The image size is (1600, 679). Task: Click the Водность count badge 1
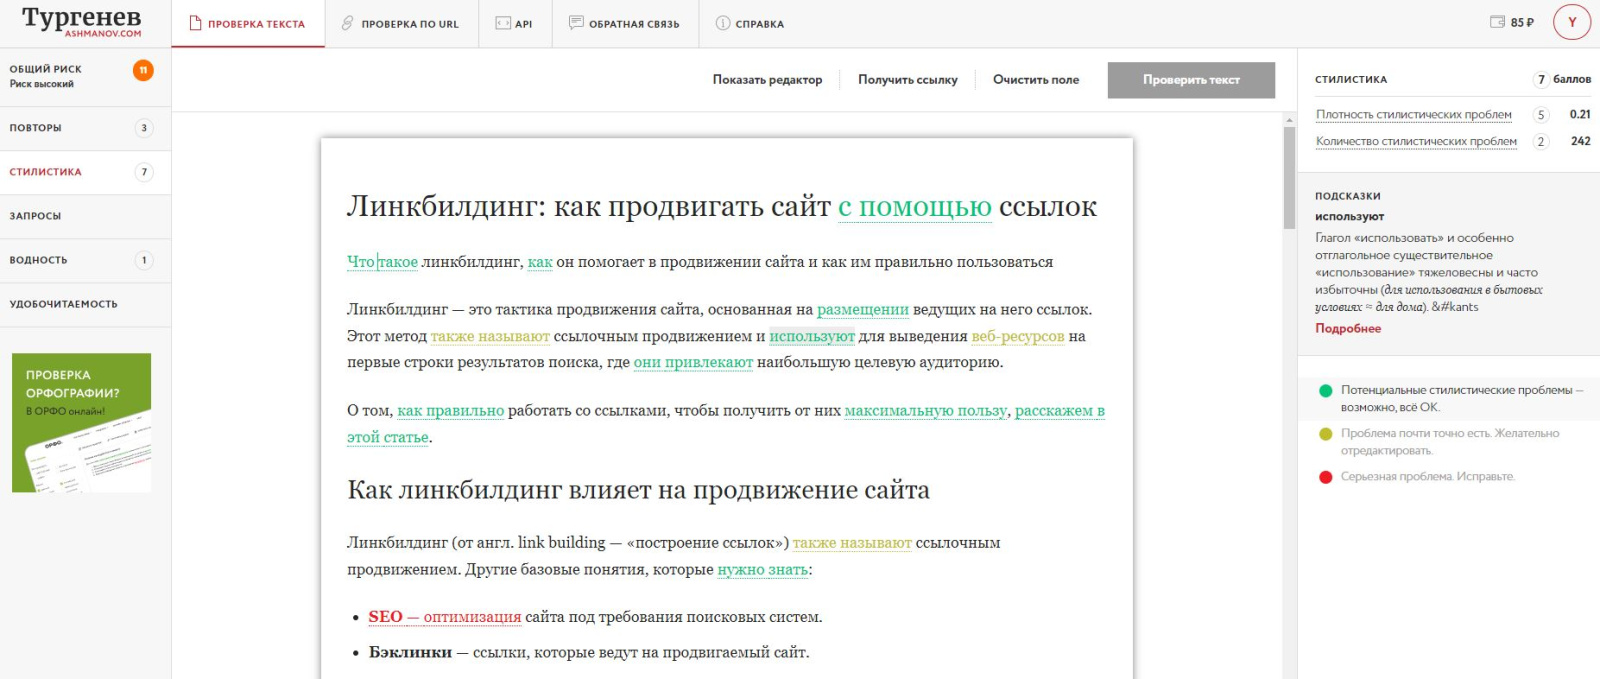[x=144, y=260]
